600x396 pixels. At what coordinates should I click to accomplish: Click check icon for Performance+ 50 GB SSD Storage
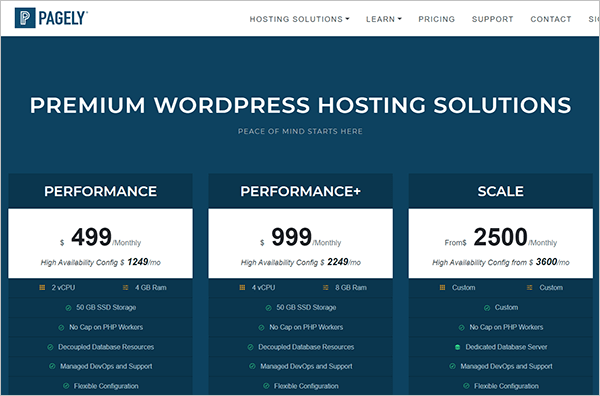click(268, 308)
